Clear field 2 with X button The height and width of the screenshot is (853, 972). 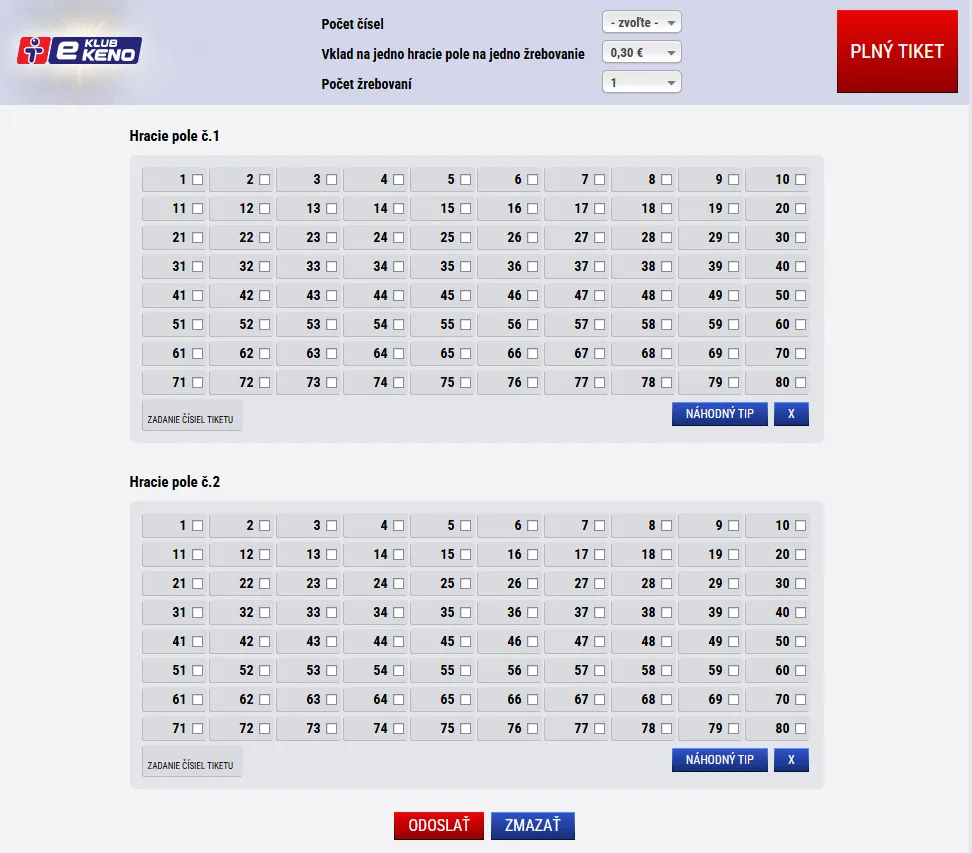pos(790,760)
